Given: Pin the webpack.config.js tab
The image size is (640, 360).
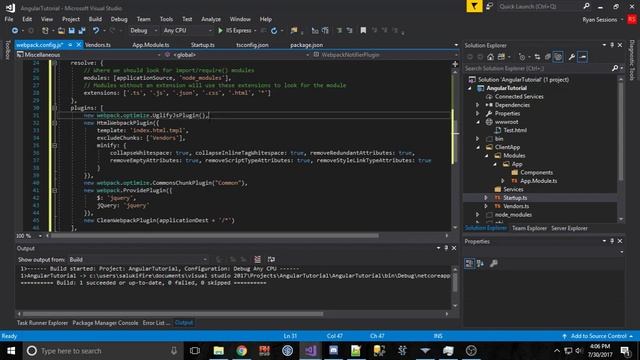Looking at the screenshot, I should 70,45.
